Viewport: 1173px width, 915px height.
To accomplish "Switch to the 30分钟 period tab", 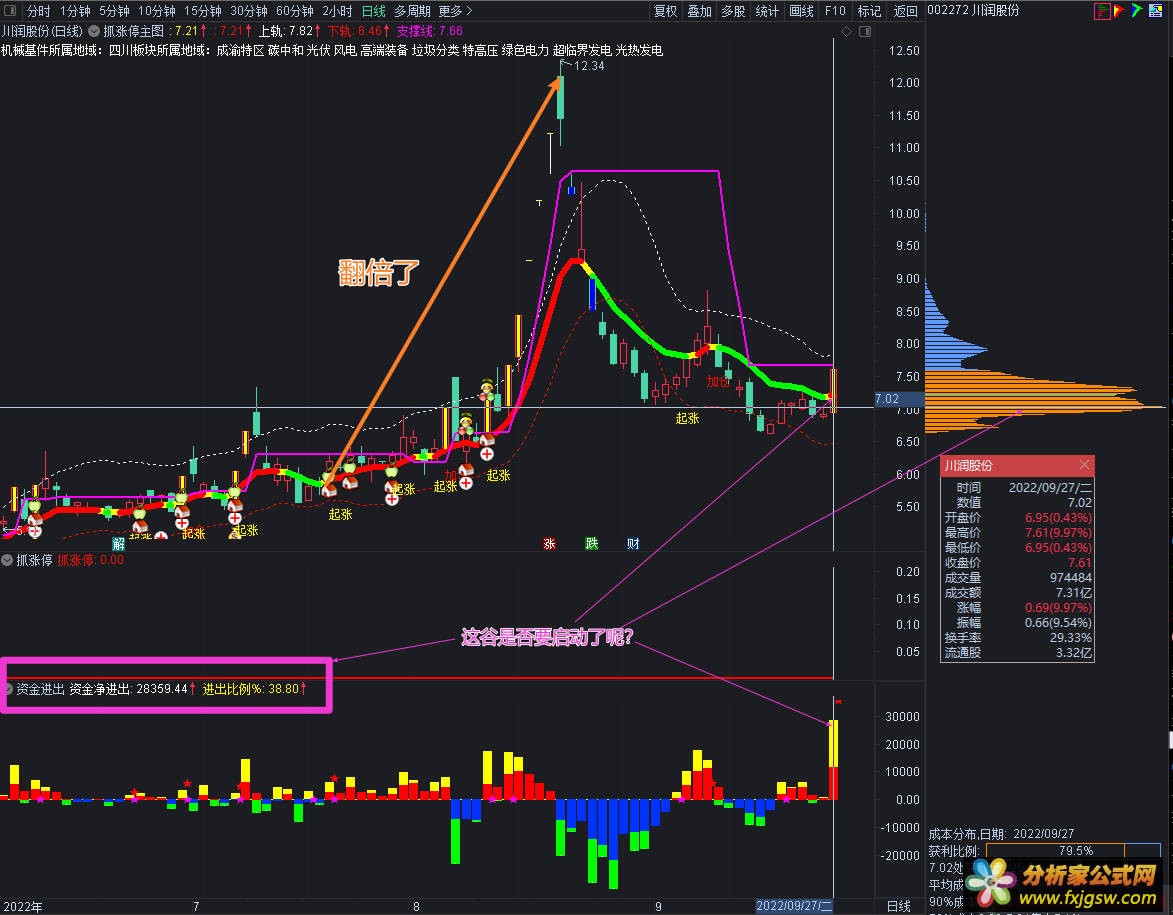I will tap(248, 11).
